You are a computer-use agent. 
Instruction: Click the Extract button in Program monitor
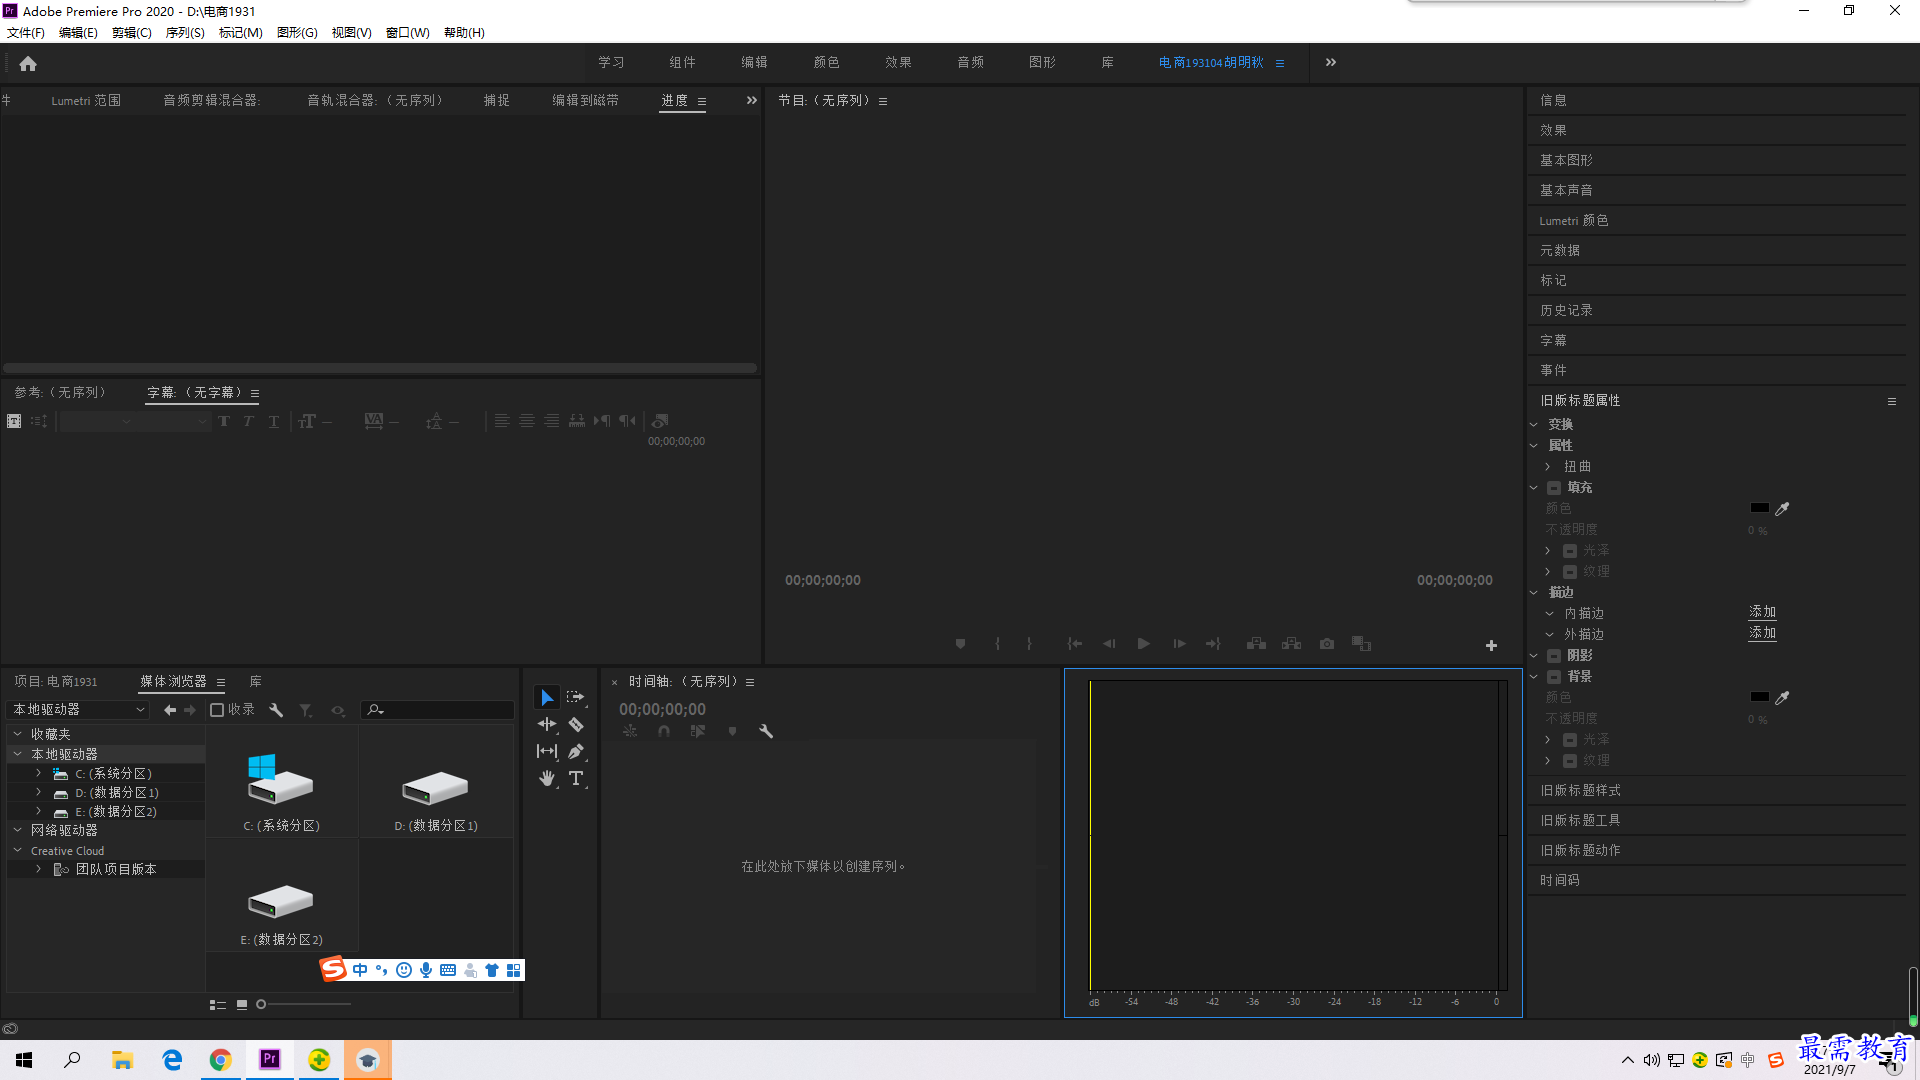[x=1292, y=644]
